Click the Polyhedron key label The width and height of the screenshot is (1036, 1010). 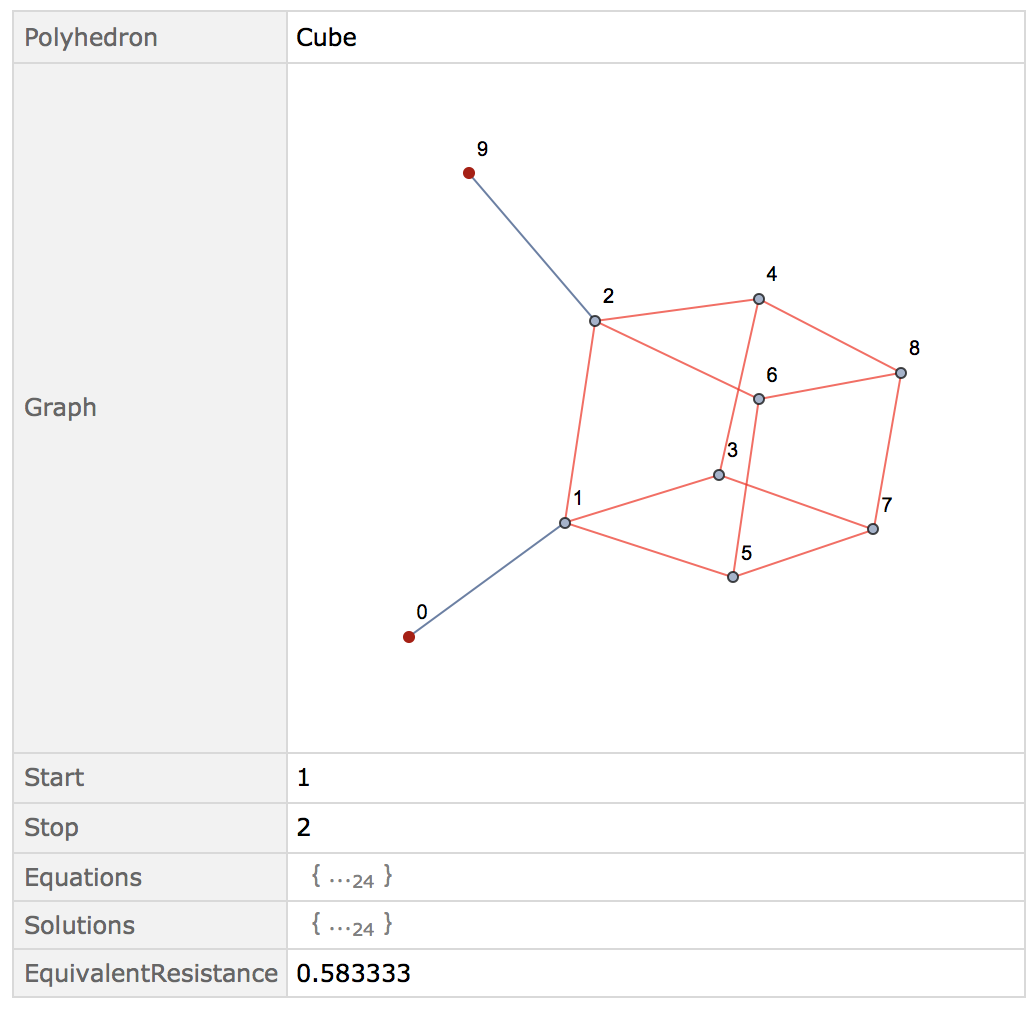[x=91, y=38]
